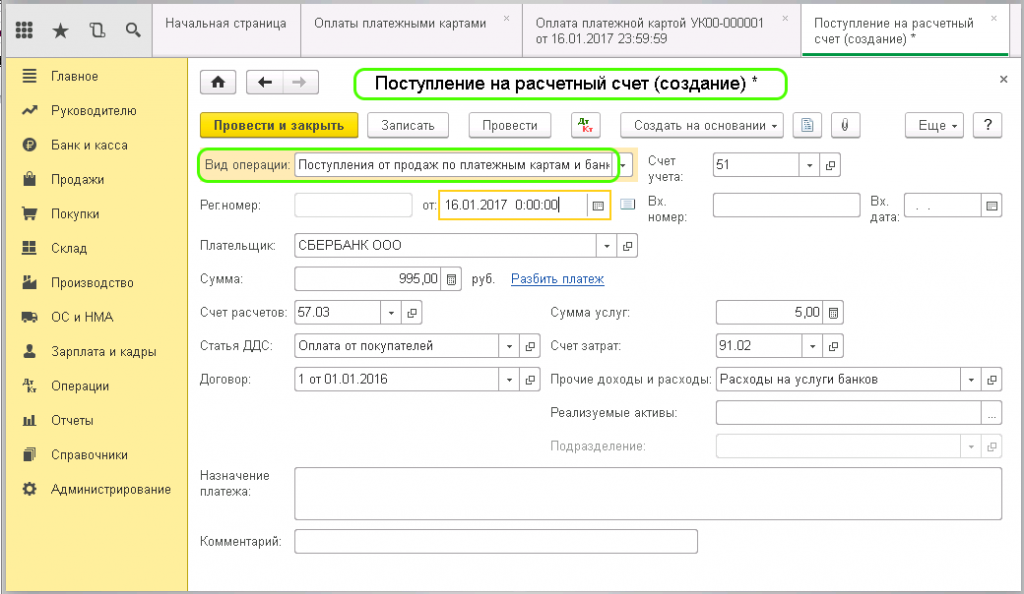
Task: Click inside the Комментарий input field
Action: [495, 541]
